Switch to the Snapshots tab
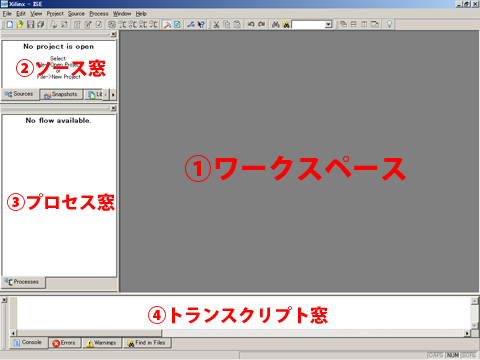This screenshot has width=480, height=360. click(x=61, y=95)
